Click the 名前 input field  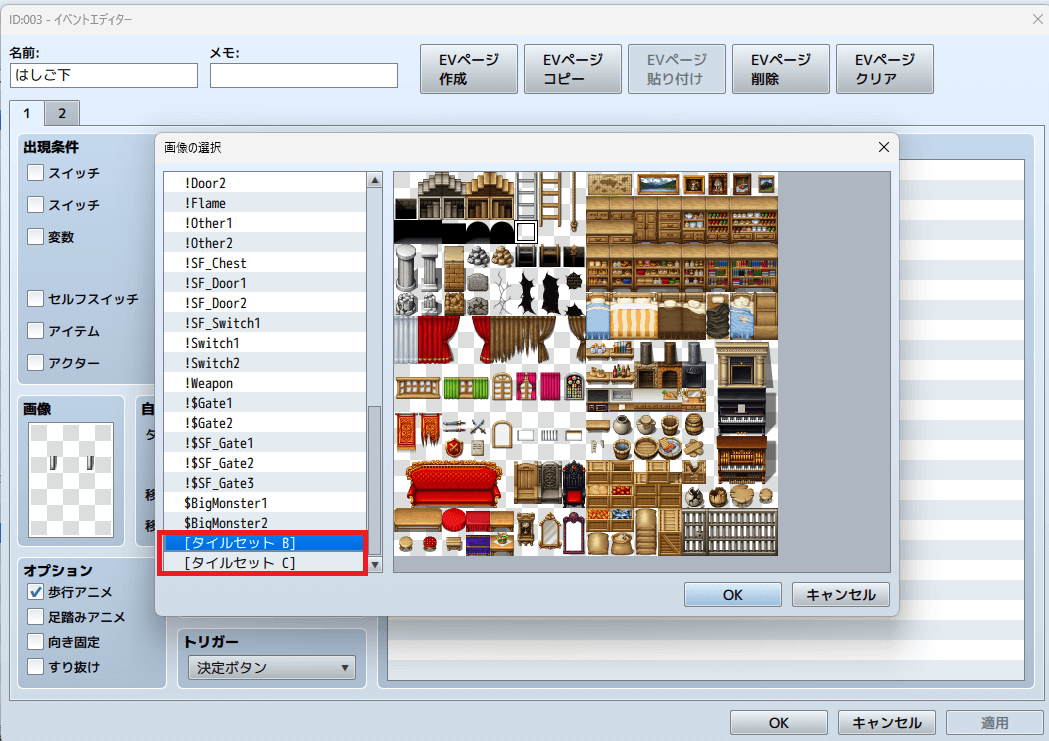tap(104, 76)
